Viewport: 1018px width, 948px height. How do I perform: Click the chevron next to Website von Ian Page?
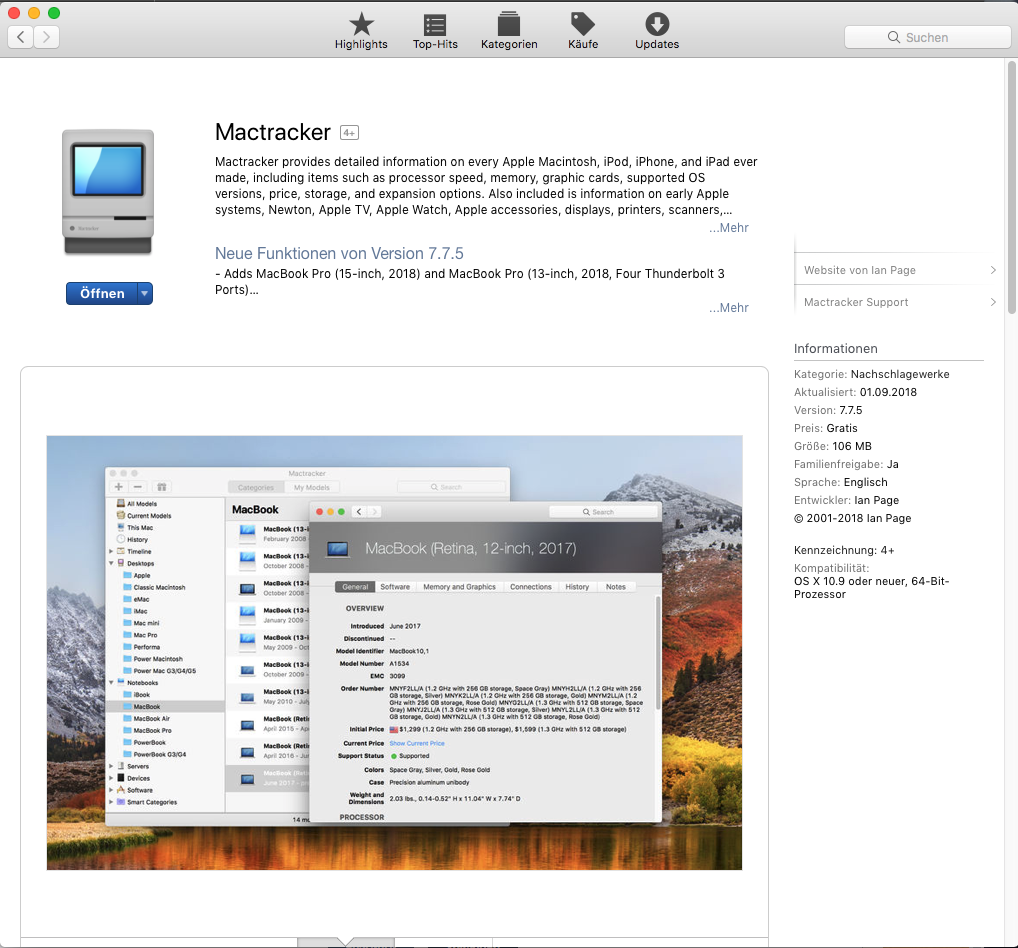click(x=993, y=270)
